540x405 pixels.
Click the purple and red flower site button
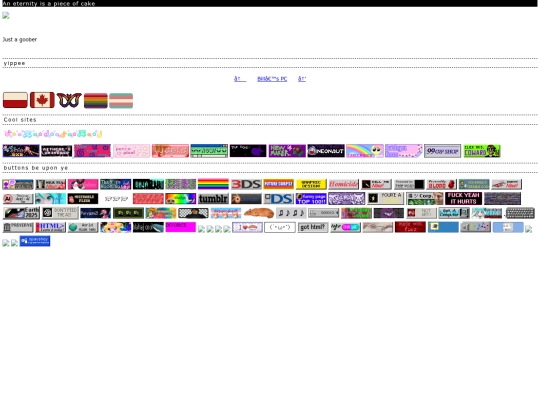tap(287, 151)
